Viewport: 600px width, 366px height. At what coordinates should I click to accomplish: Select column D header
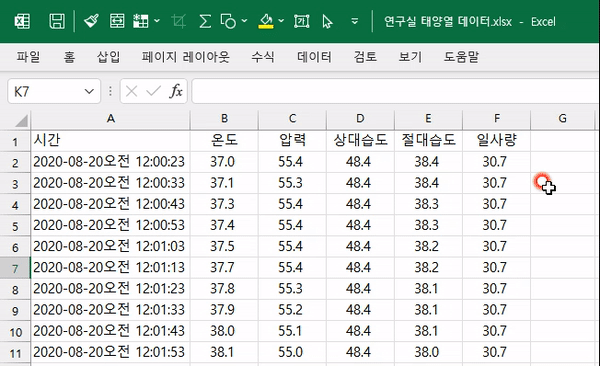(x=360, y=119)
